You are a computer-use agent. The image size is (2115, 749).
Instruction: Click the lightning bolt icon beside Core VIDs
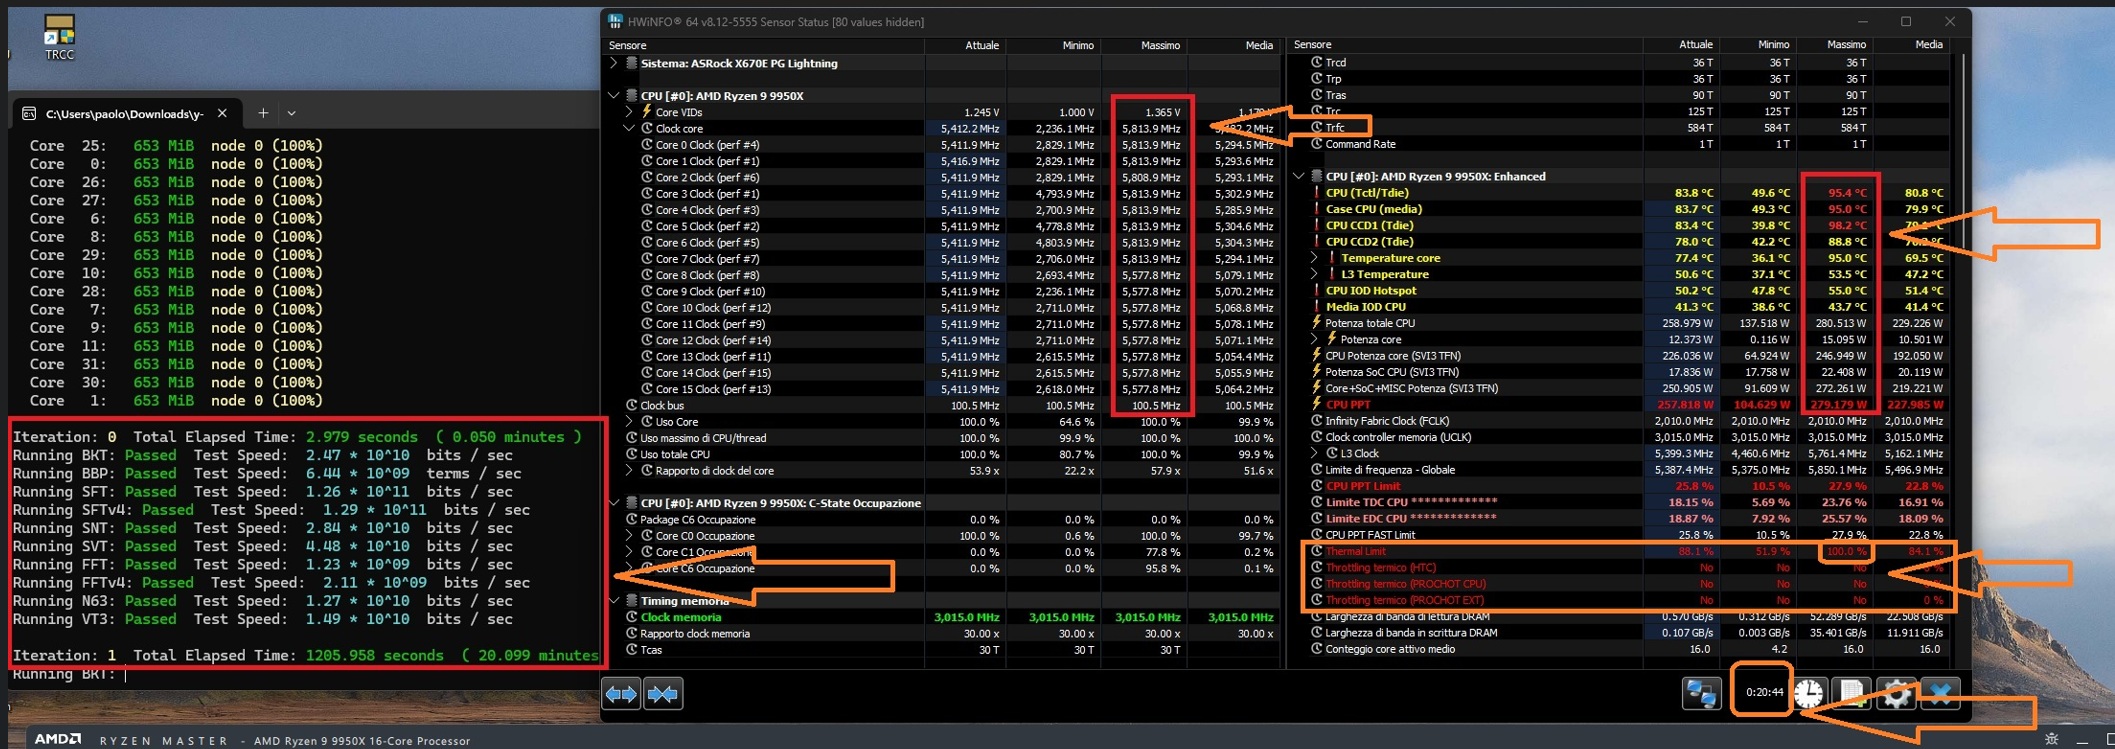[647, 112]
